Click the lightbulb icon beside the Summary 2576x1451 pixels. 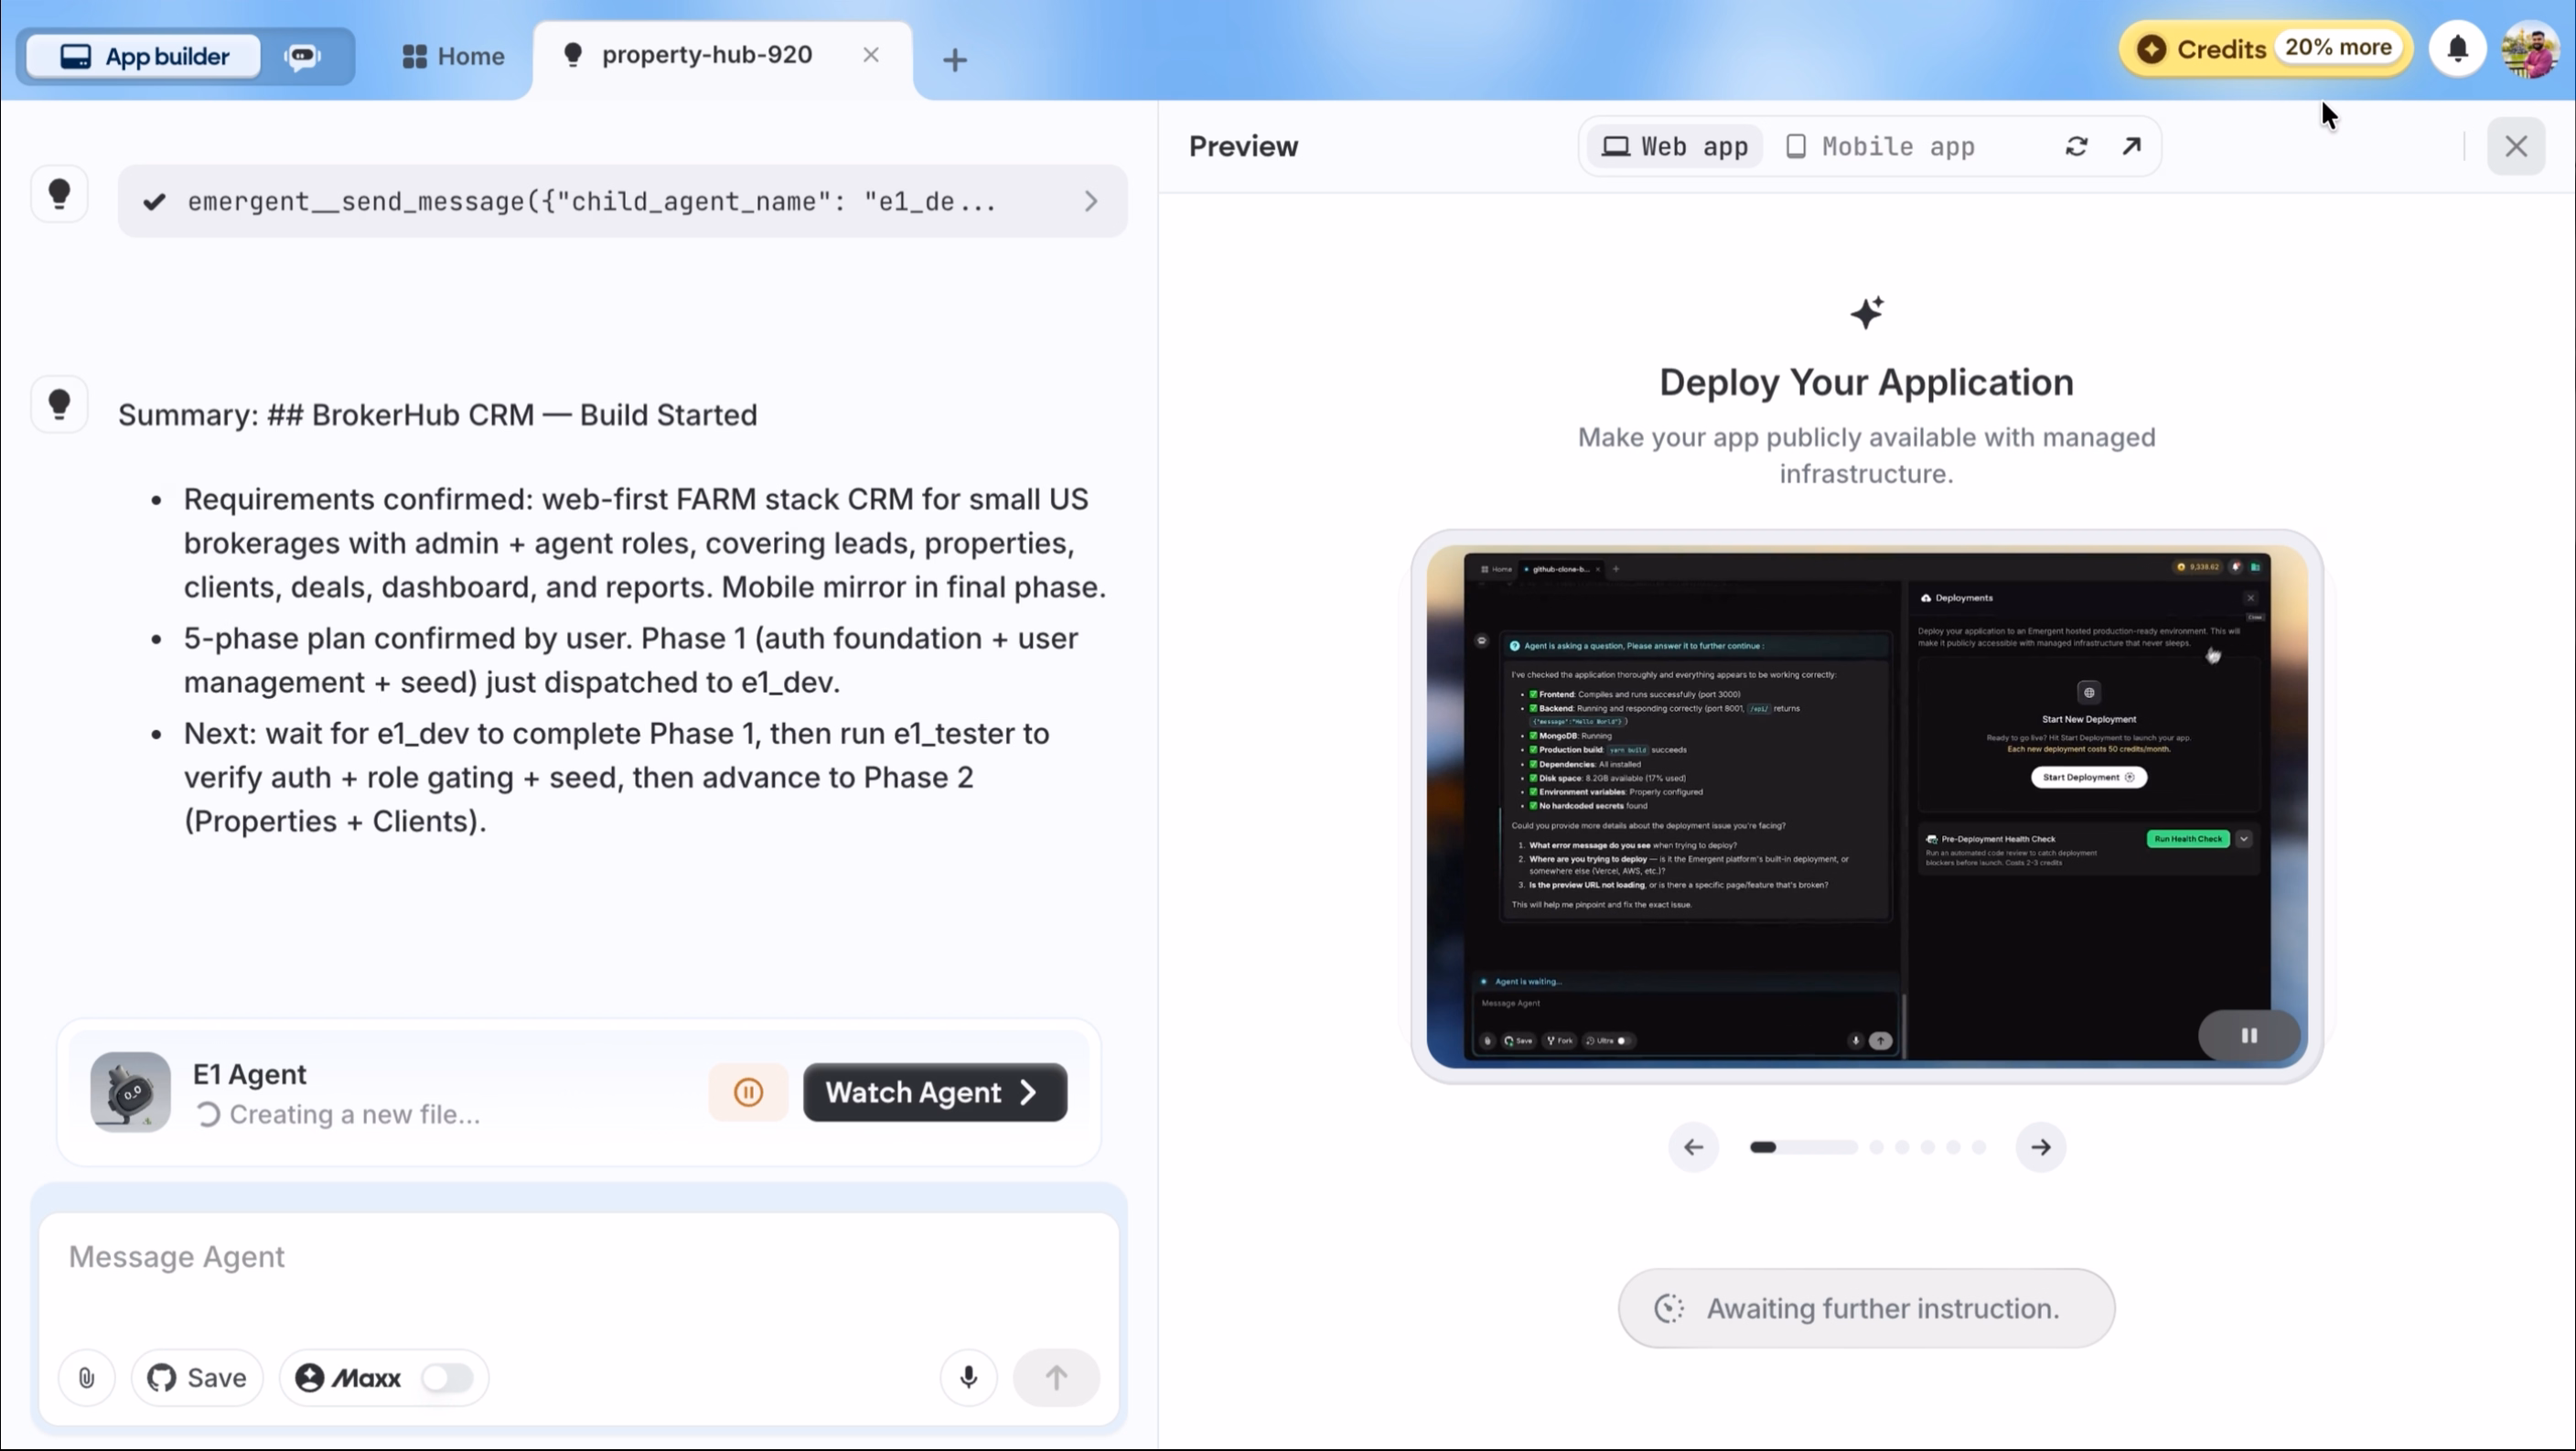[59, 403]
